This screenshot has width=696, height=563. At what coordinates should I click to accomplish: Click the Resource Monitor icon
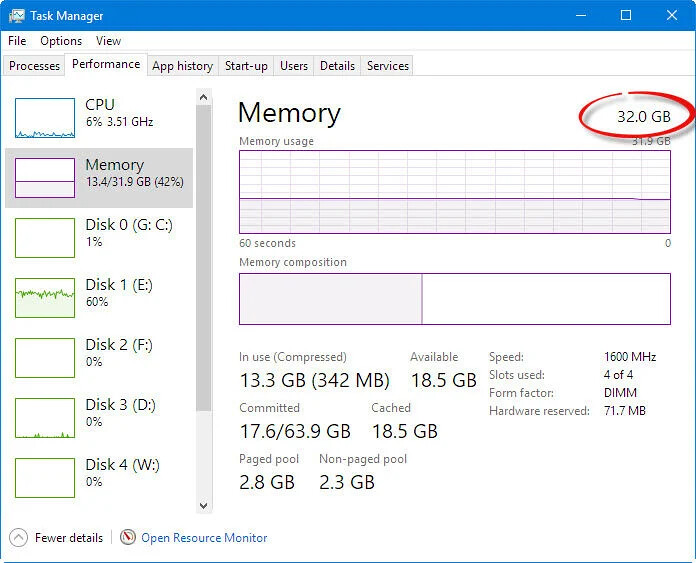[128, 538]
